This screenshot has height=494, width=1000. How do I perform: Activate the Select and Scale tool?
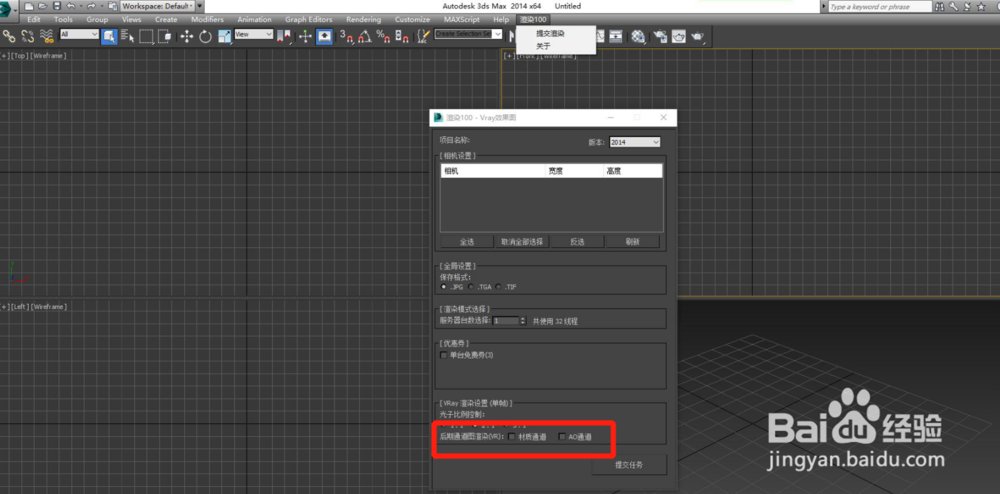pyautogui.click(x=224, y=36)
